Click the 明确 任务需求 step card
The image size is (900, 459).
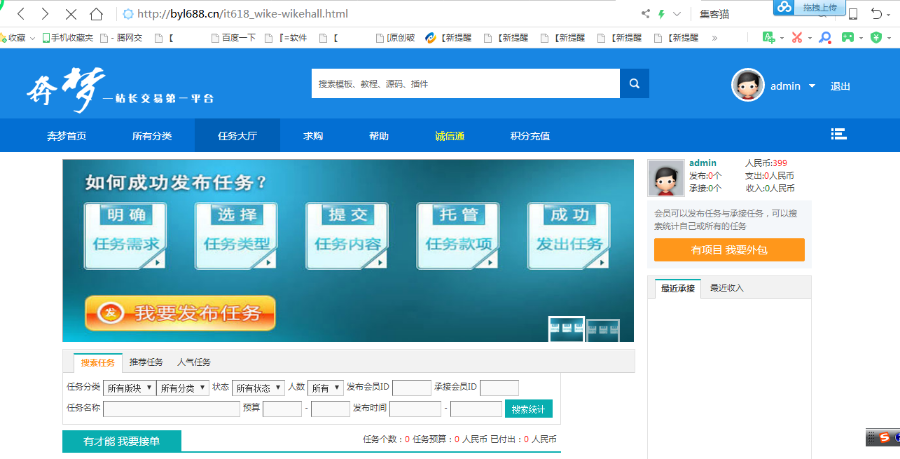point(125,236)
